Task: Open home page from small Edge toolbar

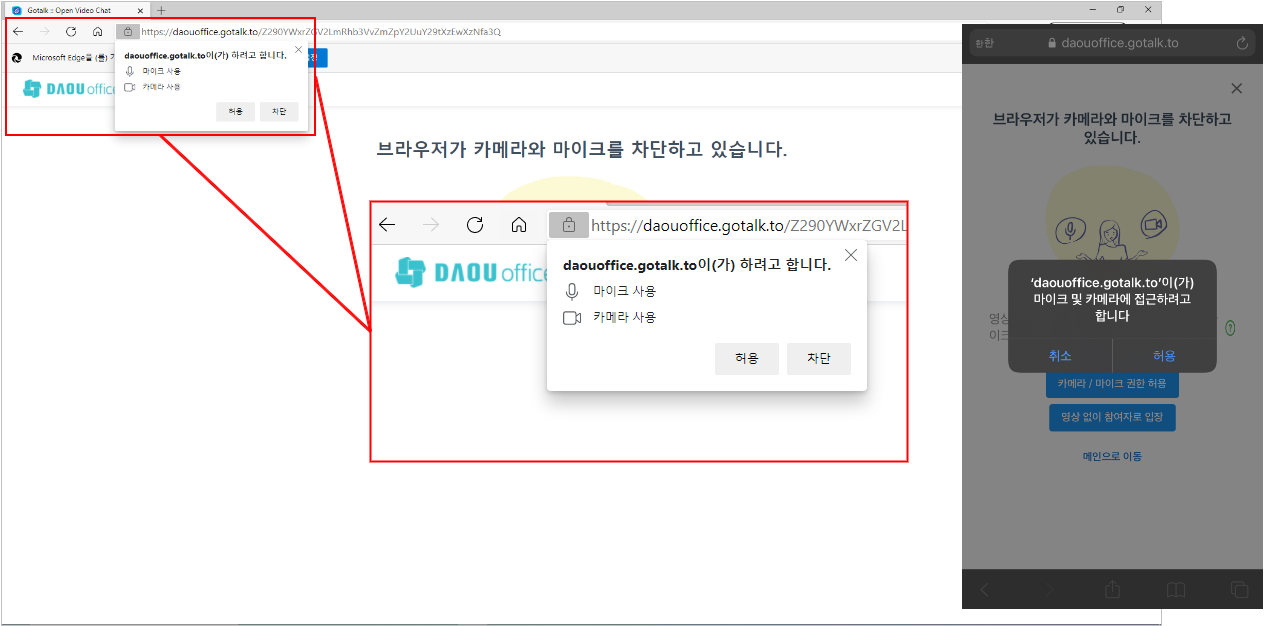Action: point(97,32)
